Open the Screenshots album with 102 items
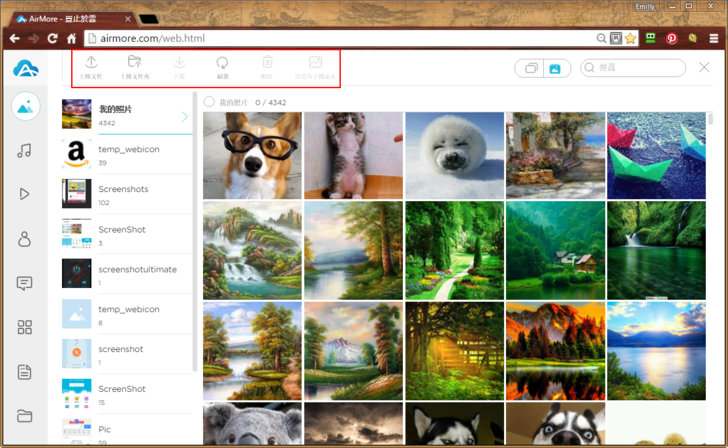Viewport: 728px width, 448px height. [127, 195]
